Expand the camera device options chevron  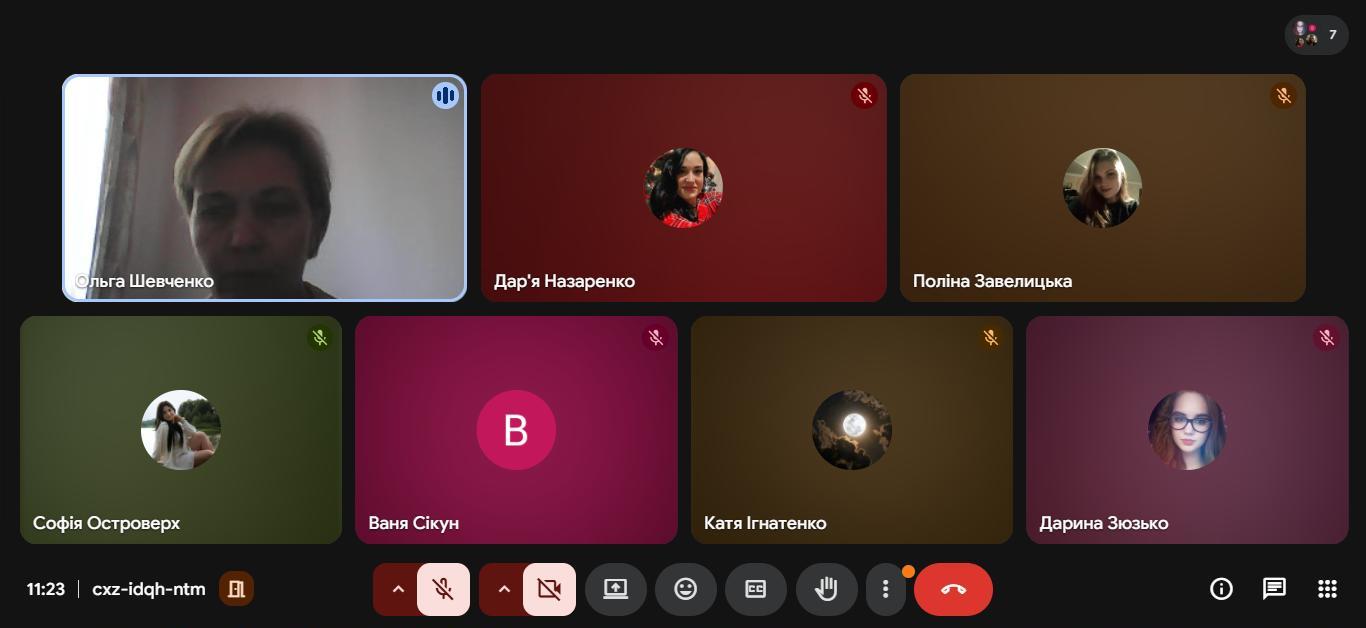[503, 589]
